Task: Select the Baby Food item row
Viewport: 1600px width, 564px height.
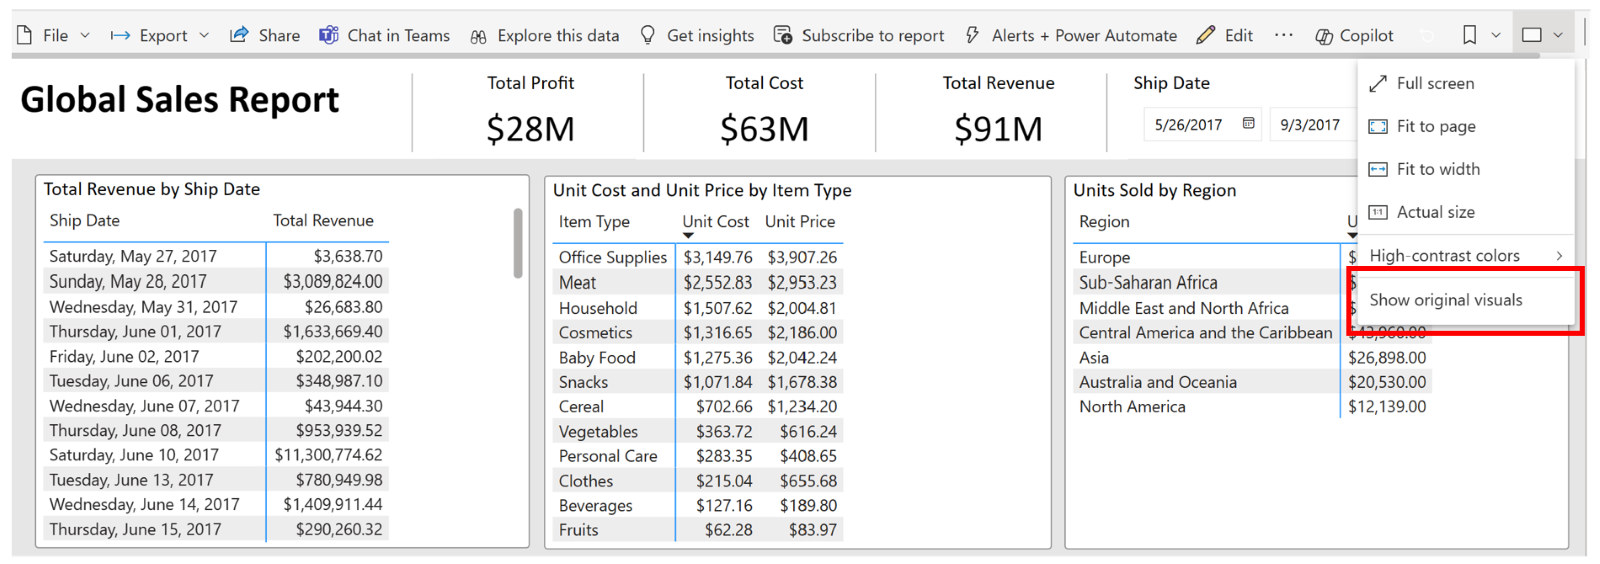Action: point(698,357)
